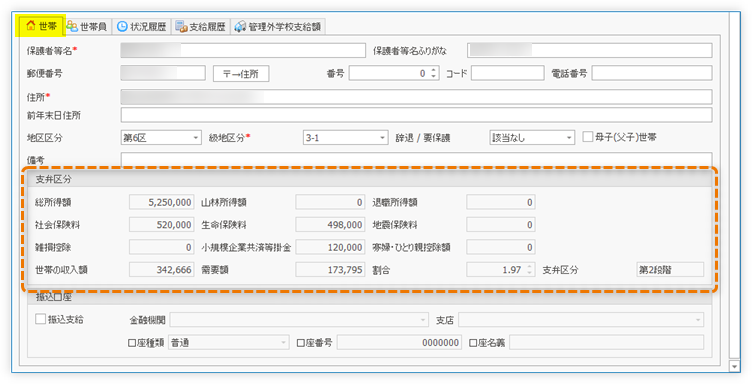Click the 地震保険料 field

coord(501,225)
